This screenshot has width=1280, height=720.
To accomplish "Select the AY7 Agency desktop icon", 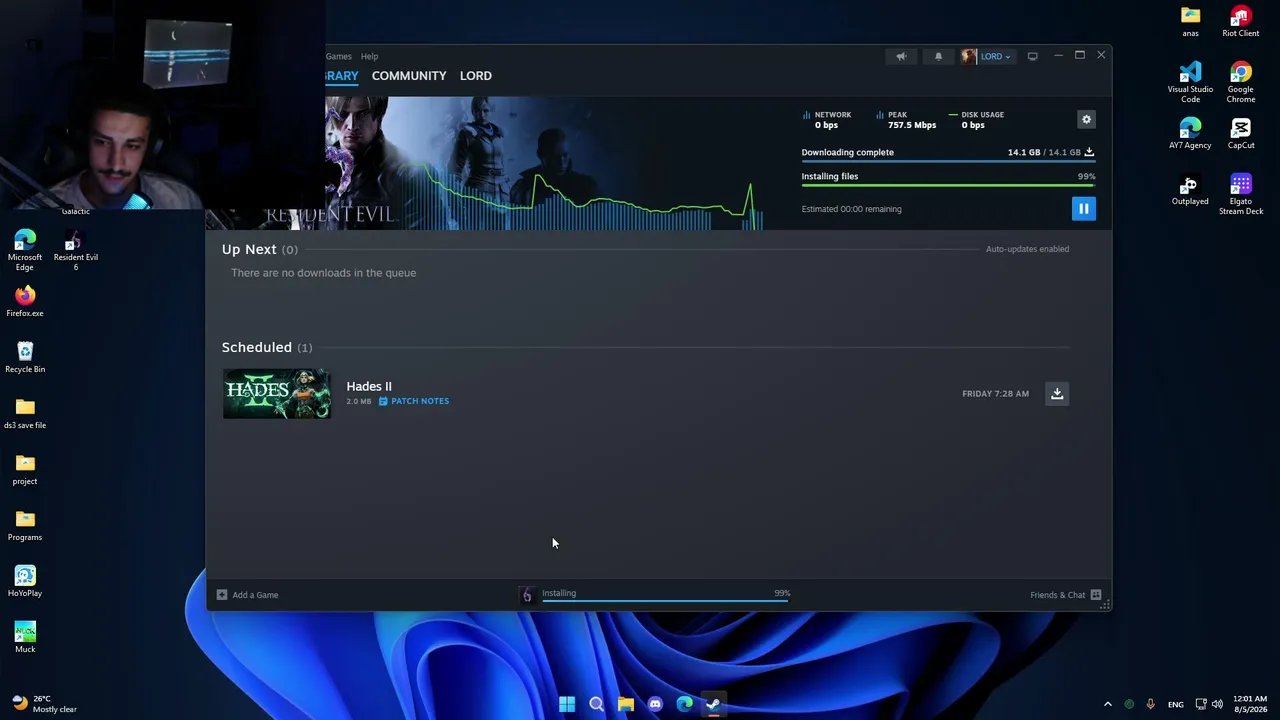I will [1190, 134].
